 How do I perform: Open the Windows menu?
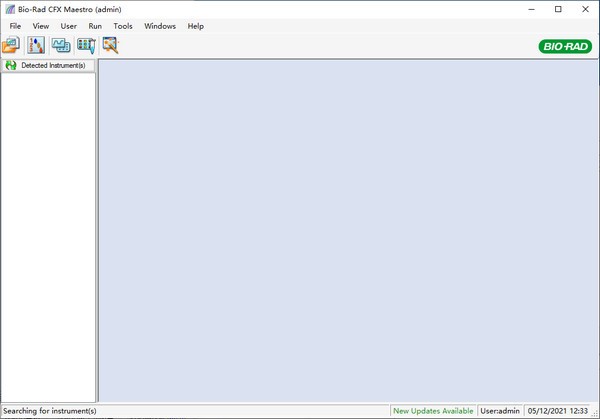click(158, 26)
